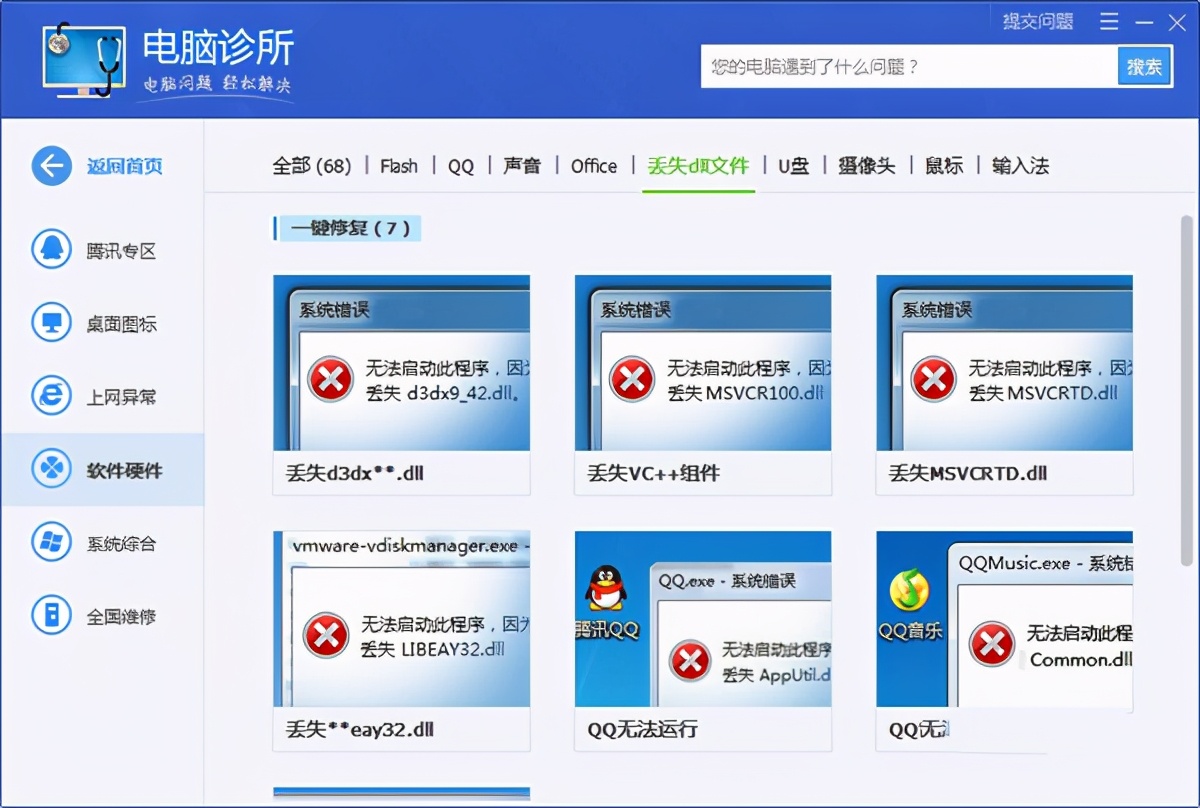1200x808 pixels.
Task: Open the 全国维修 repair icon
Action: (51, 616)
